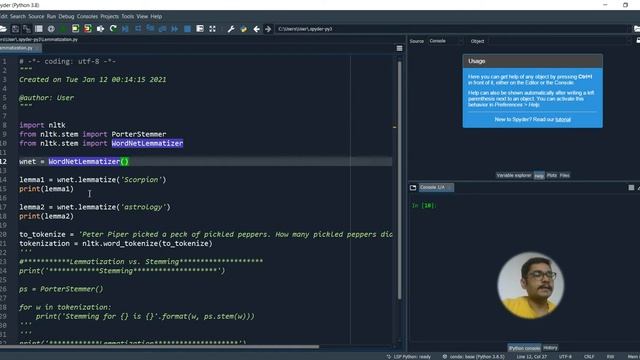Image resolution: width=640 pixels, height=360 pixels.
Task: Click the CRLF line endings status entry
Action: [589, 357]
